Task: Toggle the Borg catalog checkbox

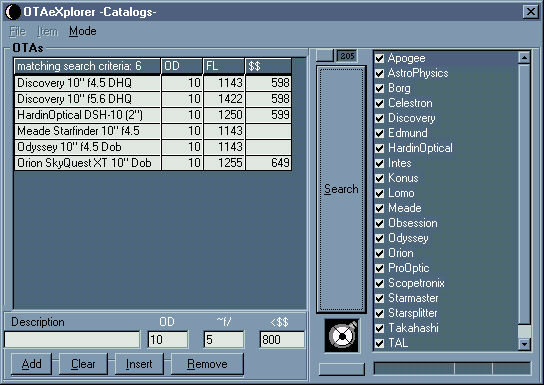Action: pyautogui.click(x=380, y=88)
